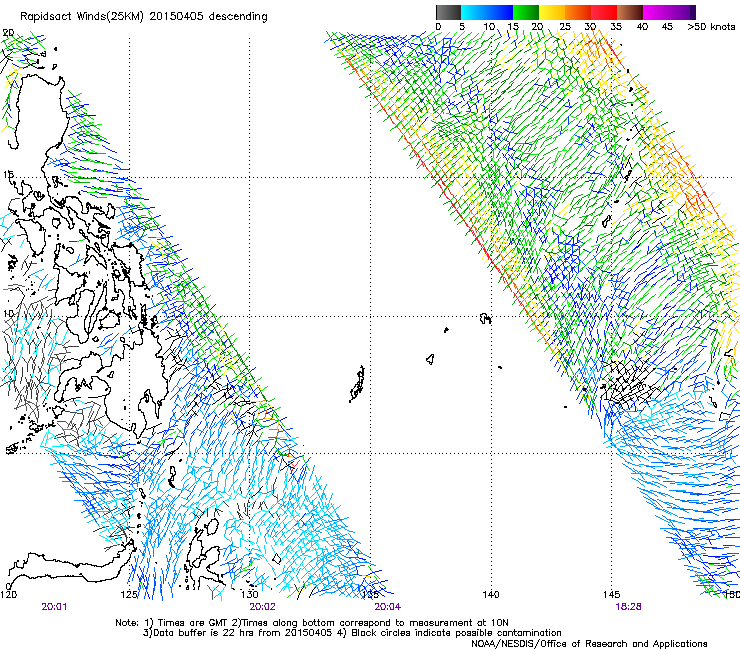The width and height of the screenshot is (740, 650).
Task: Click the '125' longitude axis label
Action: [x=129, y=595]
